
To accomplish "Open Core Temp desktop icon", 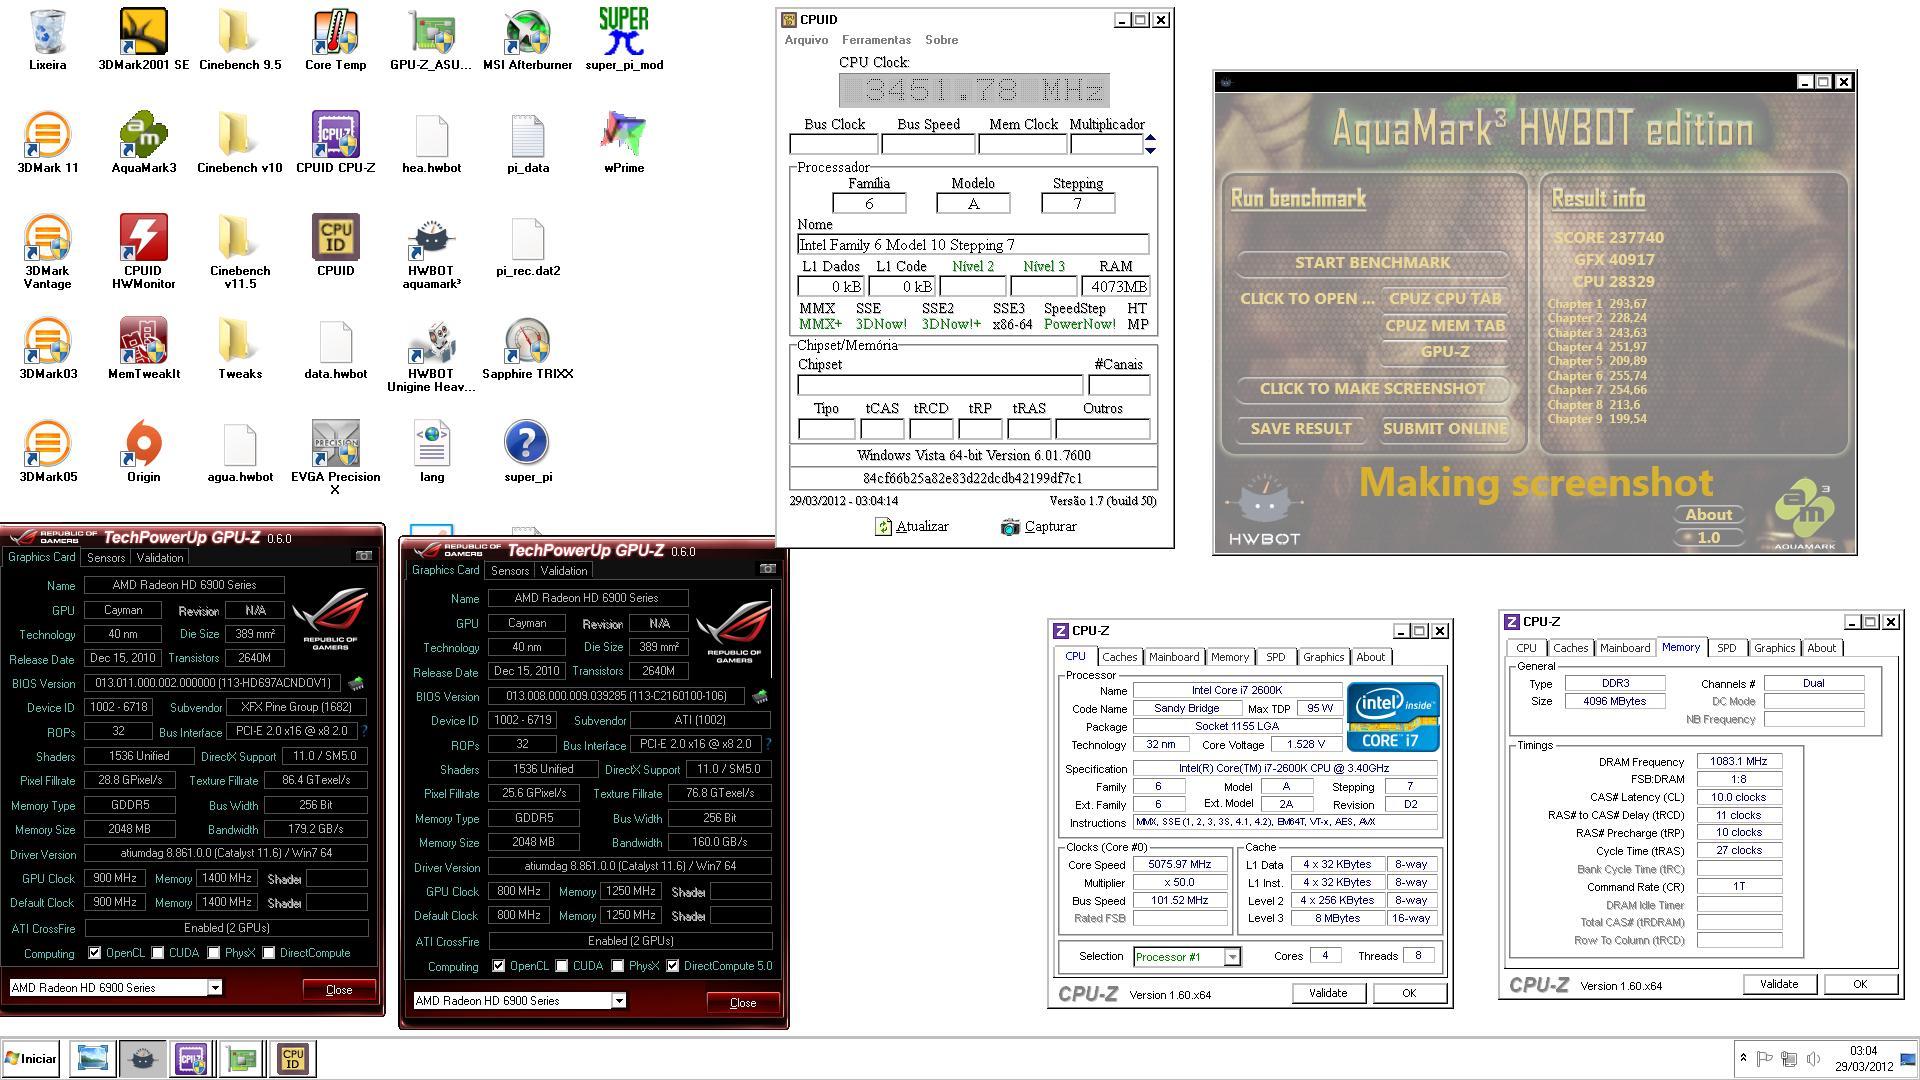I will pos(335,40).
